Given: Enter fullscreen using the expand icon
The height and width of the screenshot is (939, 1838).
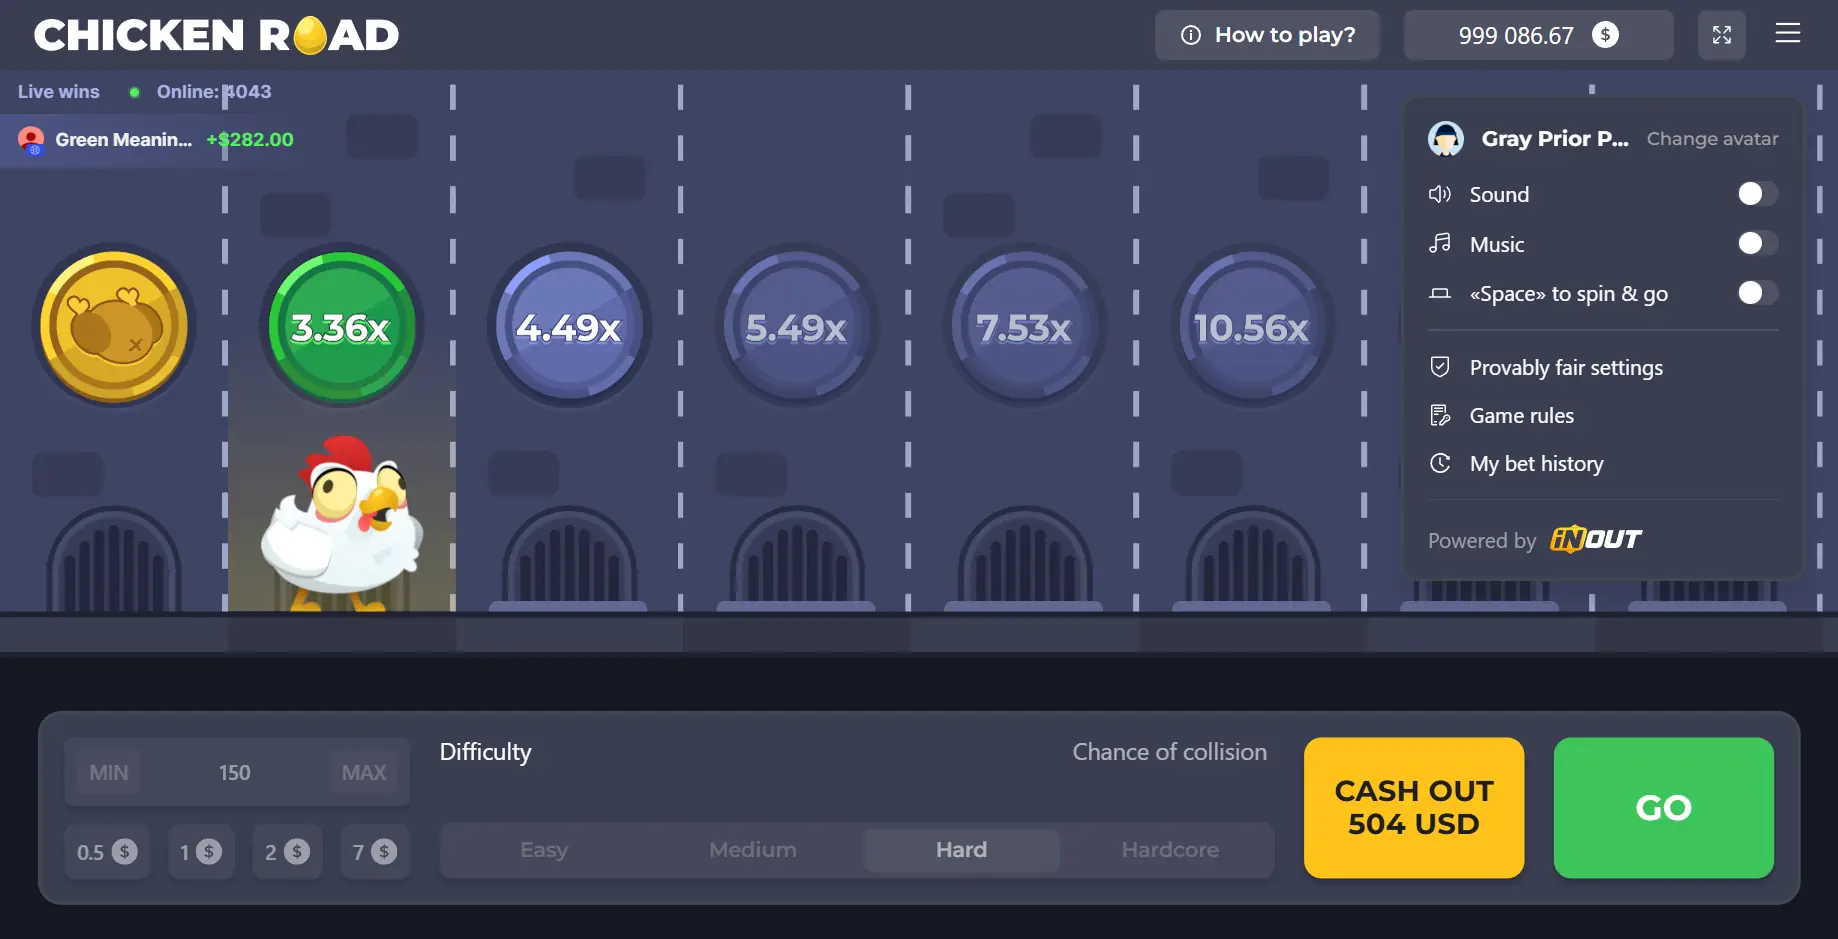Looking at the screenshot, I should tap(1722, 34).
